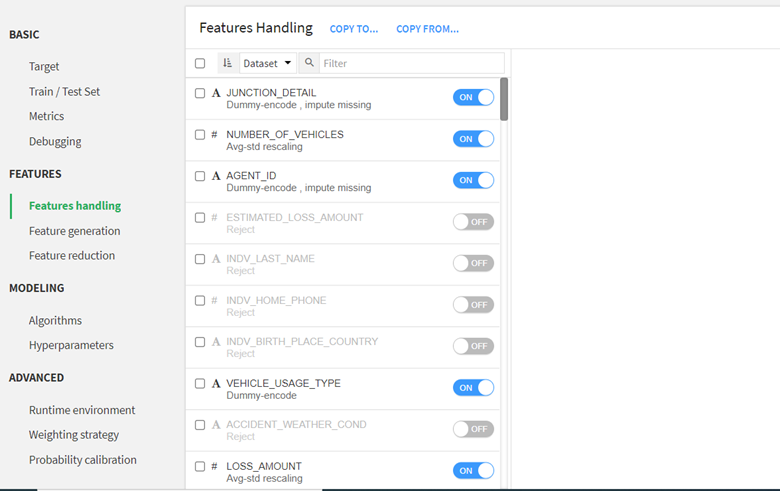Click numeric type icon for ESTIMATED_LOSS_AMOUNT
The image size is (780, 491).
click(x=215, y=217)
